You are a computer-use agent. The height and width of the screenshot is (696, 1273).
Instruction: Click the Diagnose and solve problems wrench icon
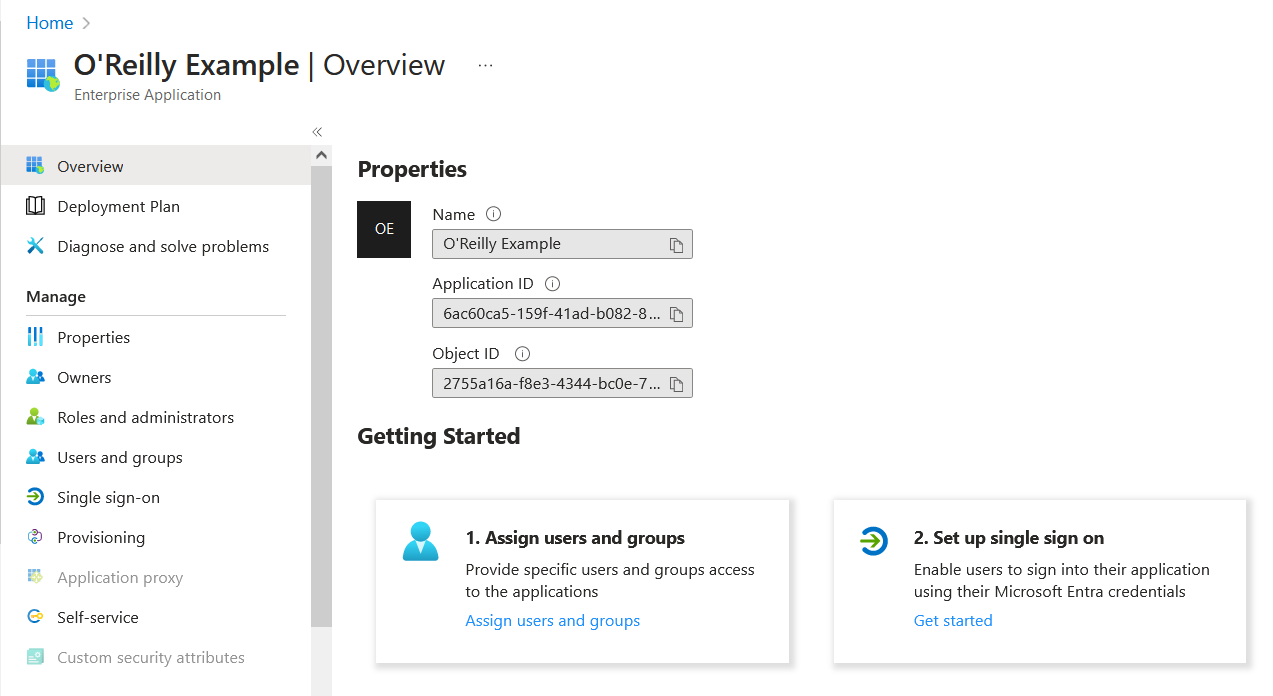35,246
